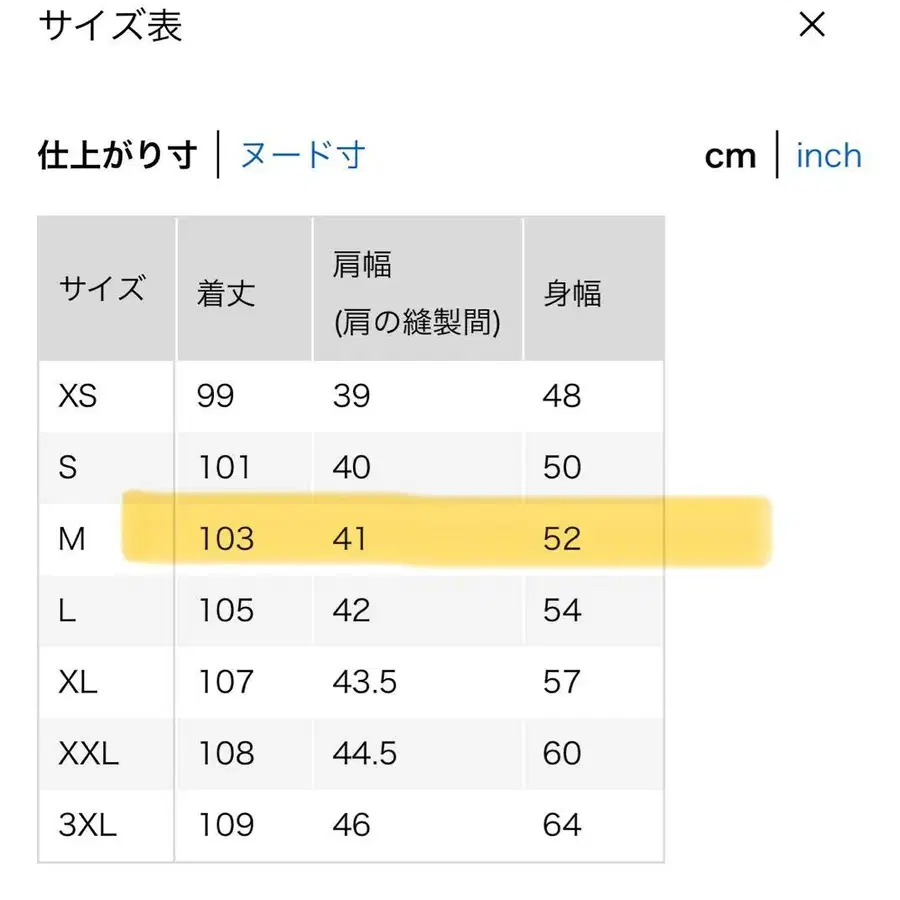Select the 仕上がり寸 tab
The height and width of the screenshot is (900, 900).
[115, 155]
